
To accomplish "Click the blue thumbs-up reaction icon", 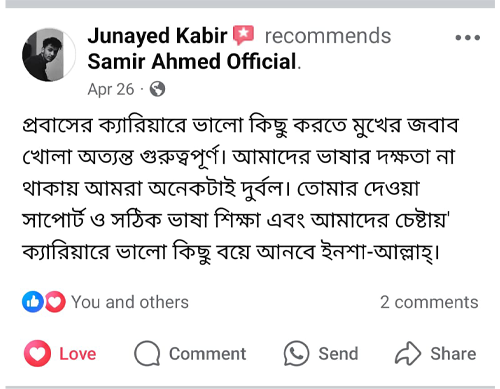I will (33, 302).
